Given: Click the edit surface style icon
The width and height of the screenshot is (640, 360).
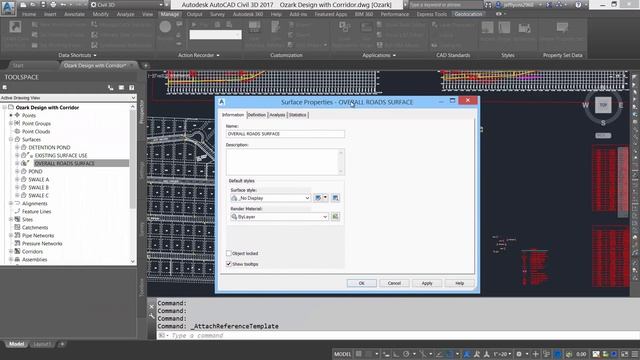Looking at the screenshot, I should (x=318, y=198).
